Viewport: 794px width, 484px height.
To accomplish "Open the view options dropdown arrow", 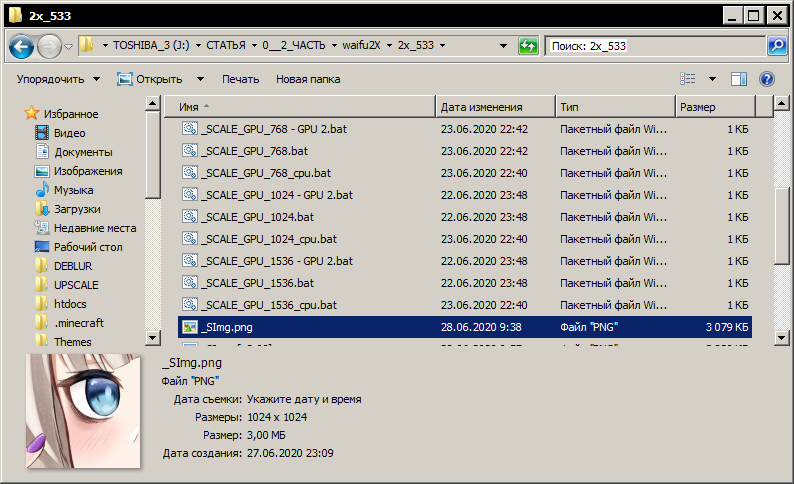I will click(712, 79).
